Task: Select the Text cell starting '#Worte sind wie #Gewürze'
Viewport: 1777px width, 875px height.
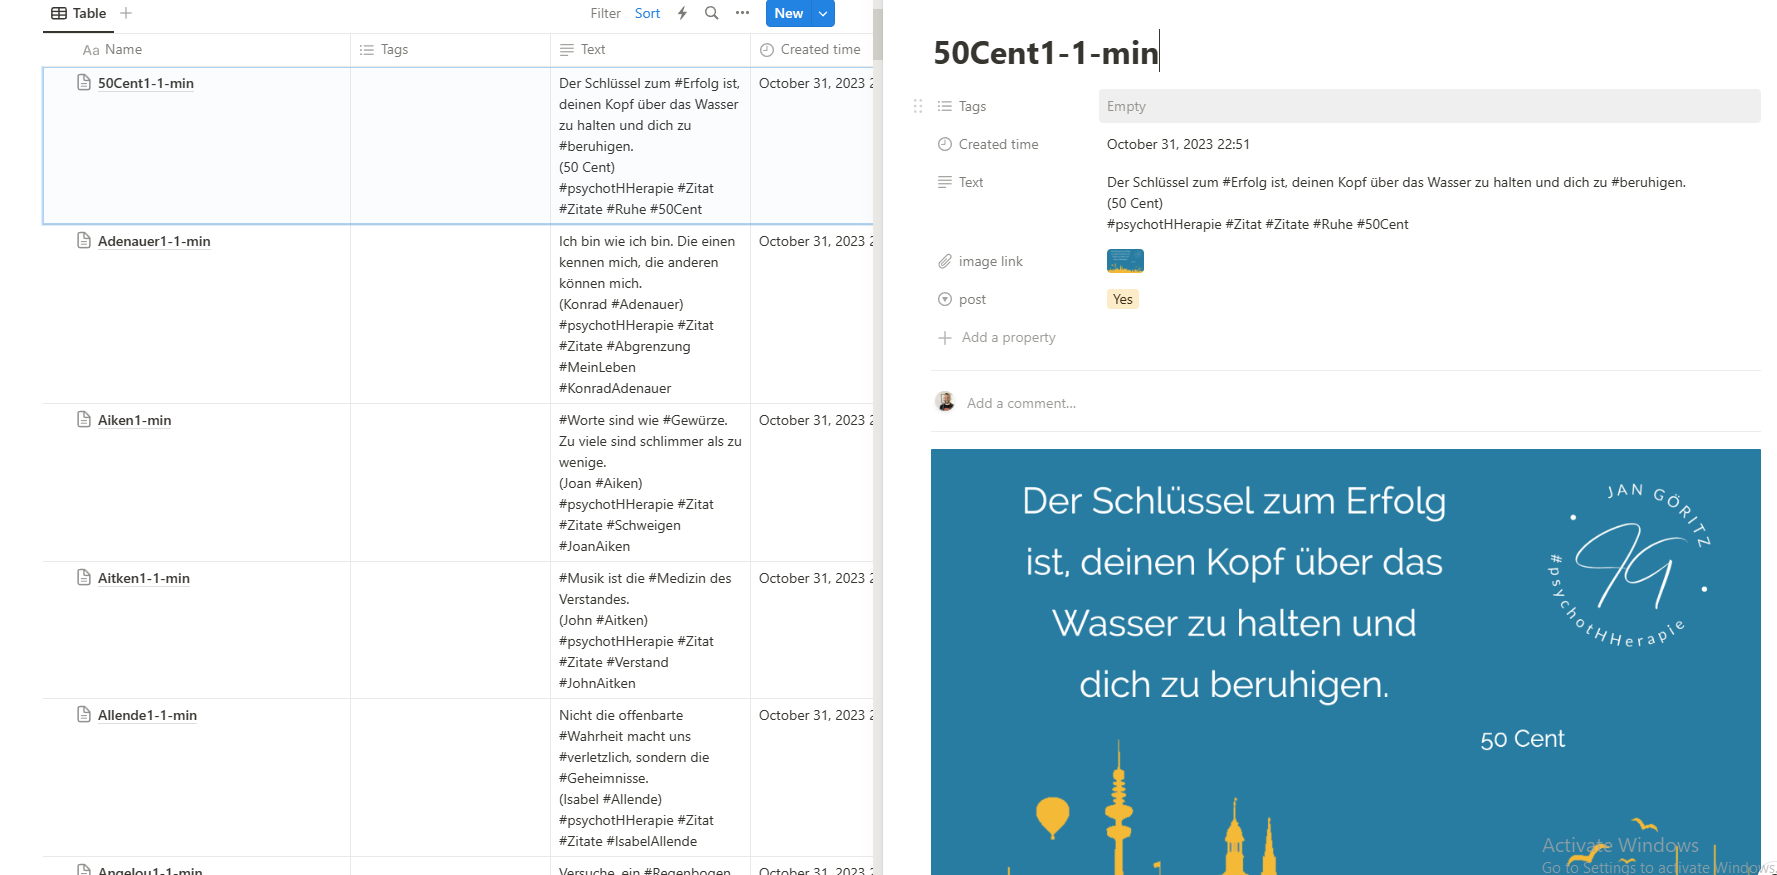Action: pyautogui.click(x=650, y=483)
